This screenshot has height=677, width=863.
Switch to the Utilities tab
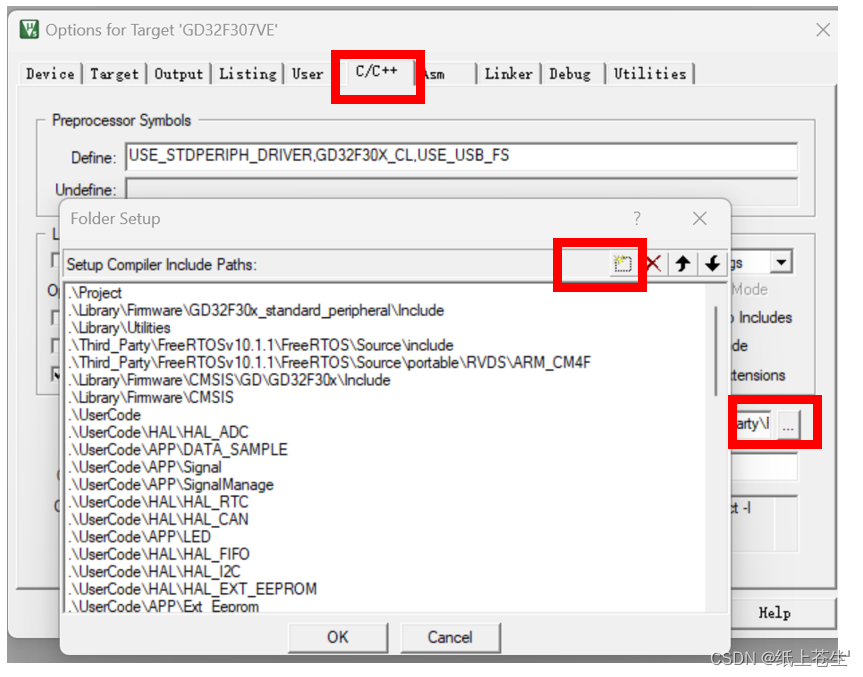[x=651, y=73]
